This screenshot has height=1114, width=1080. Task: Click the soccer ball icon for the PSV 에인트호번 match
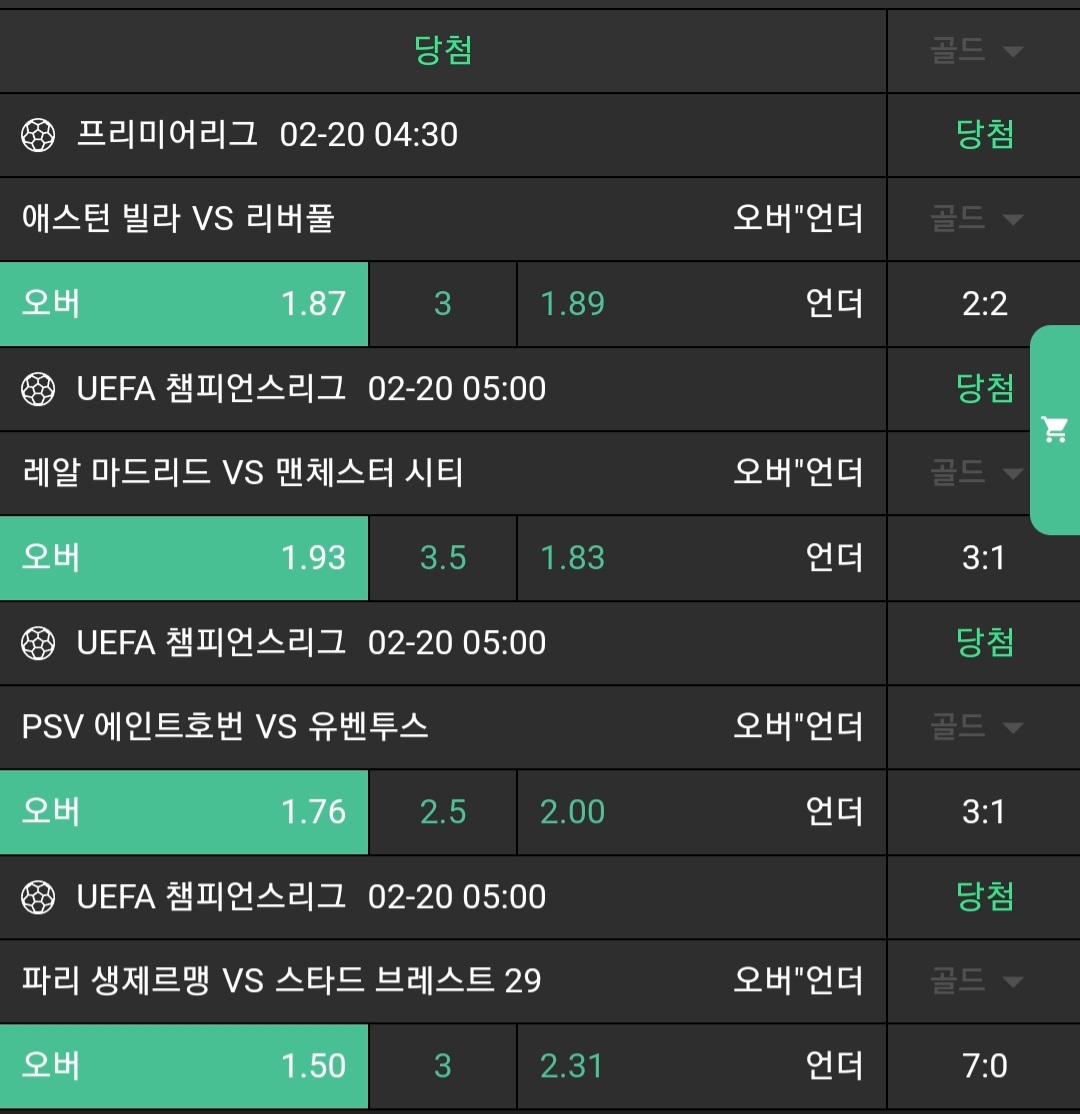coord(38,643)
